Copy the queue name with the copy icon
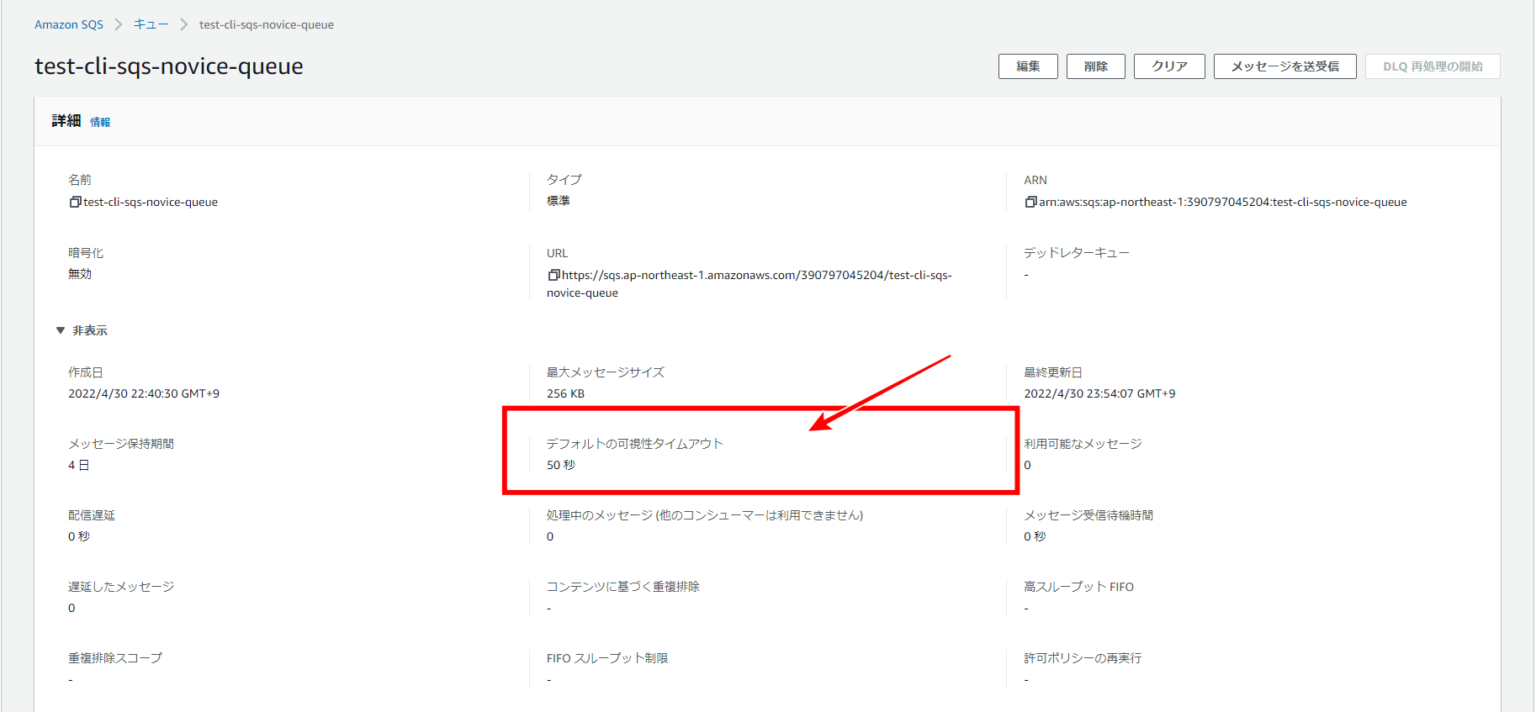This screenshot has width=1536, height=712. 75,202
